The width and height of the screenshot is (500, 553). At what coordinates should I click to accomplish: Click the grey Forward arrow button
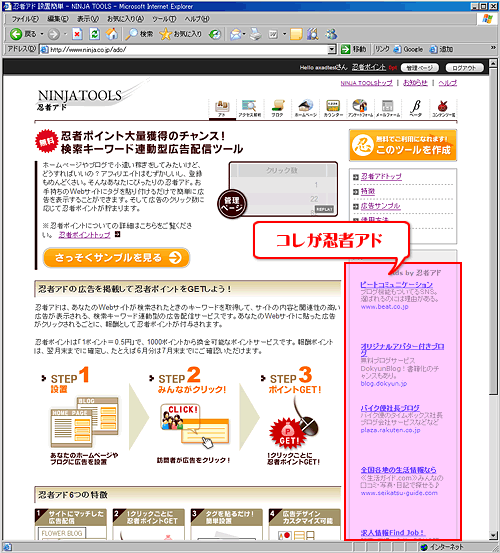(54, 34)
